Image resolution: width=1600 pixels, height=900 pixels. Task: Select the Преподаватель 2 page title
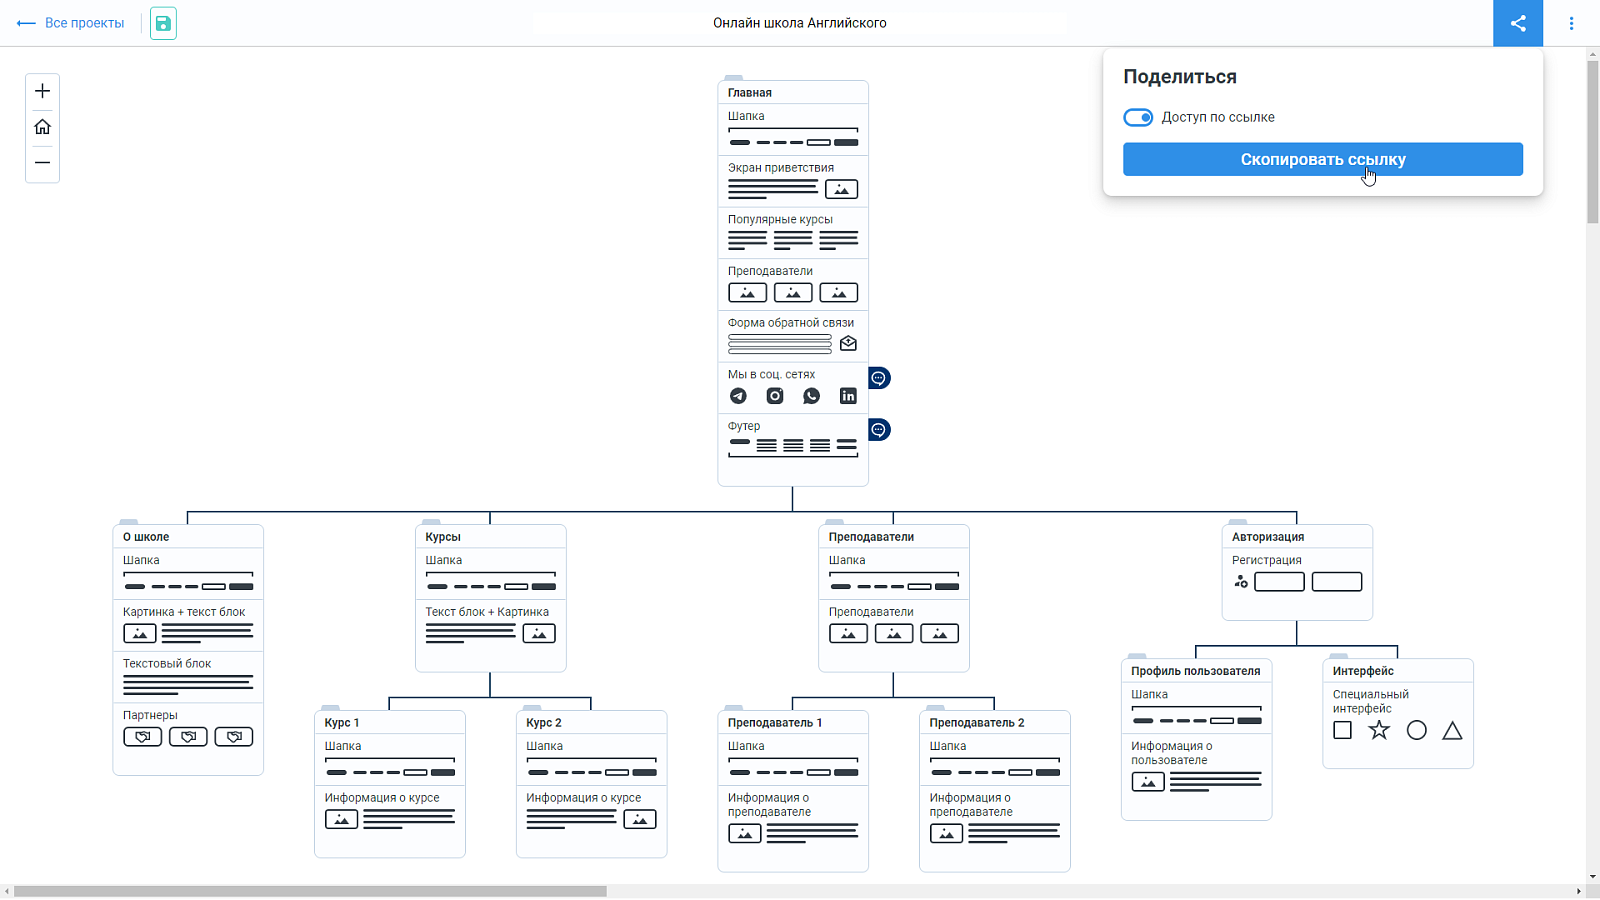(977, 723)
